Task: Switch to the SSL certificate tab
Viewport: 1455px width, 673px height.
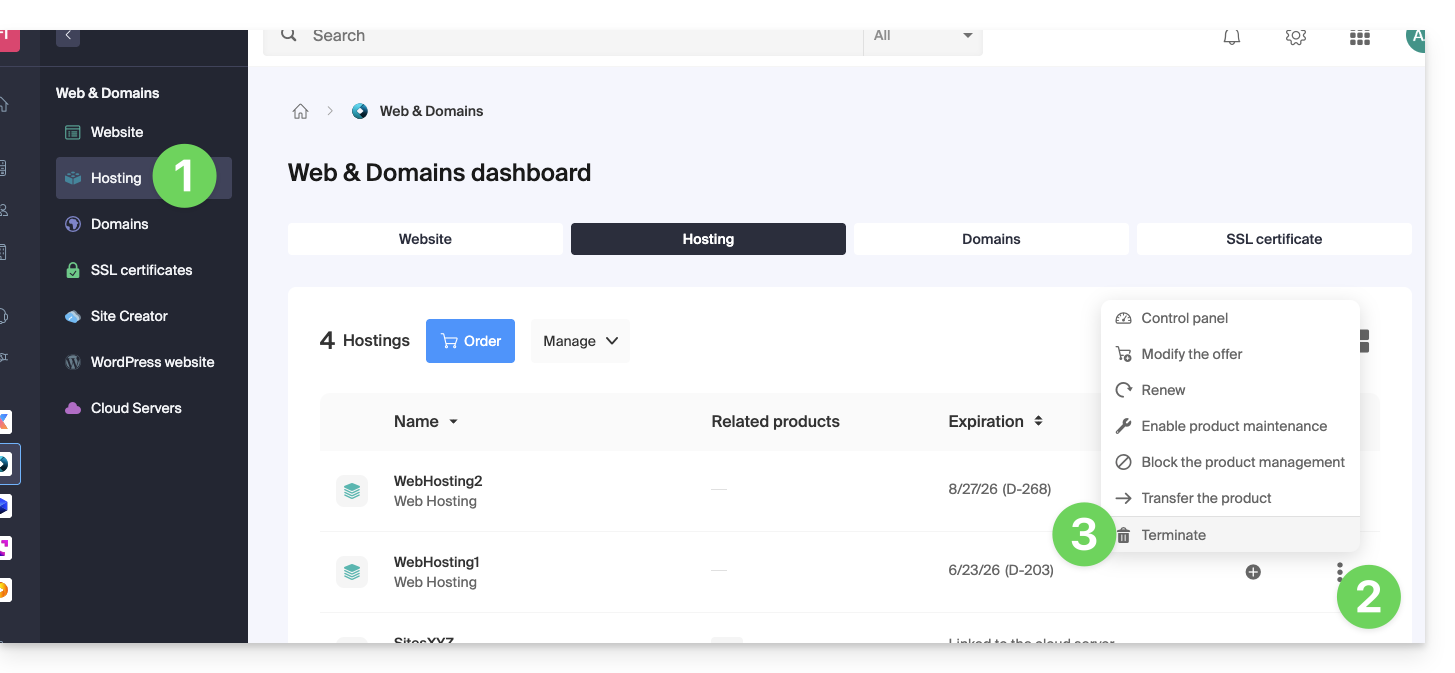Action: tap(1274, 239)
